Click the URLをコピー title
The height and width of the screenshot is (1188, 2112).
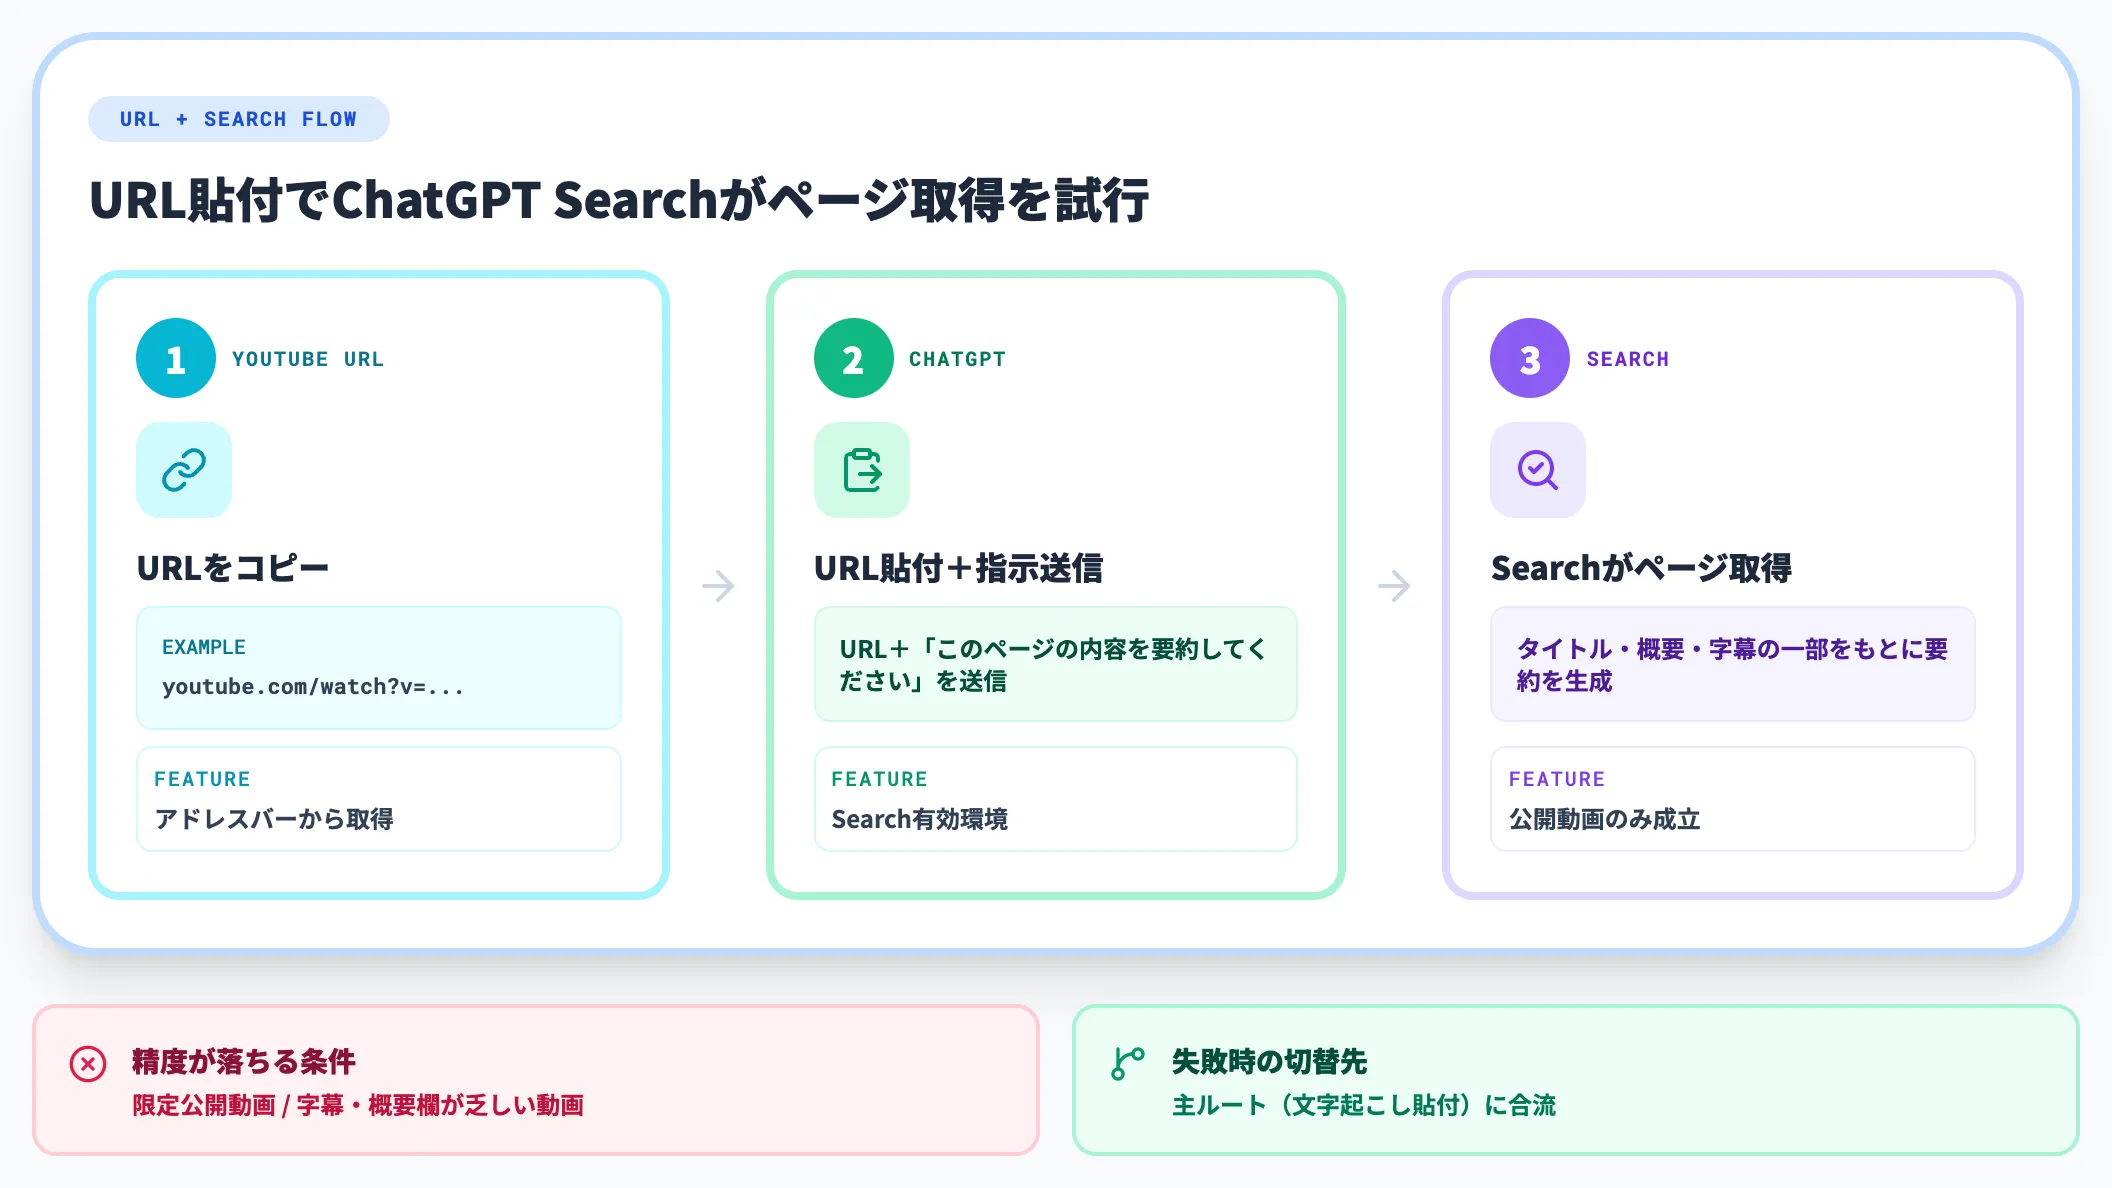(x=232, y=568)
